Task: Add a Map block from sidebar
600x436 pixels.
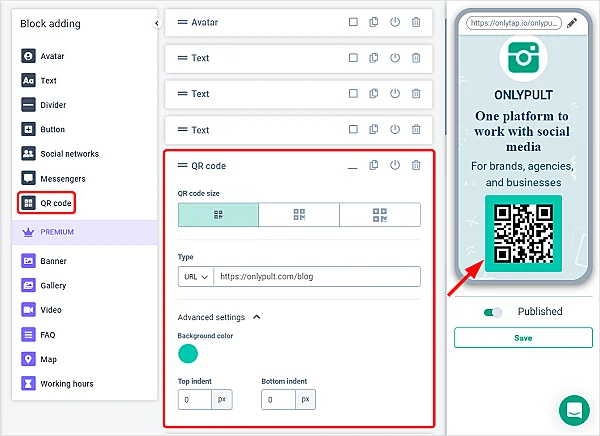Action: 48,358
